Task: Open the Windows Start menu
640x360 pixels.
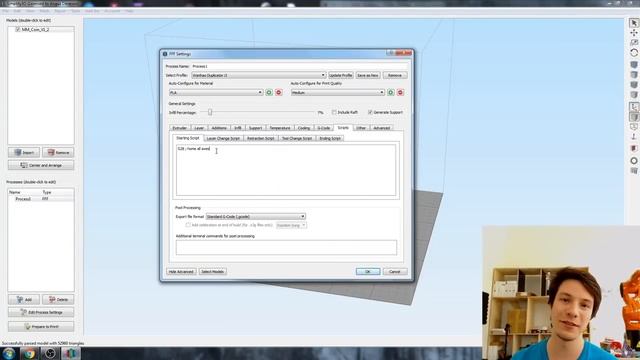Action: pos(9,353)
